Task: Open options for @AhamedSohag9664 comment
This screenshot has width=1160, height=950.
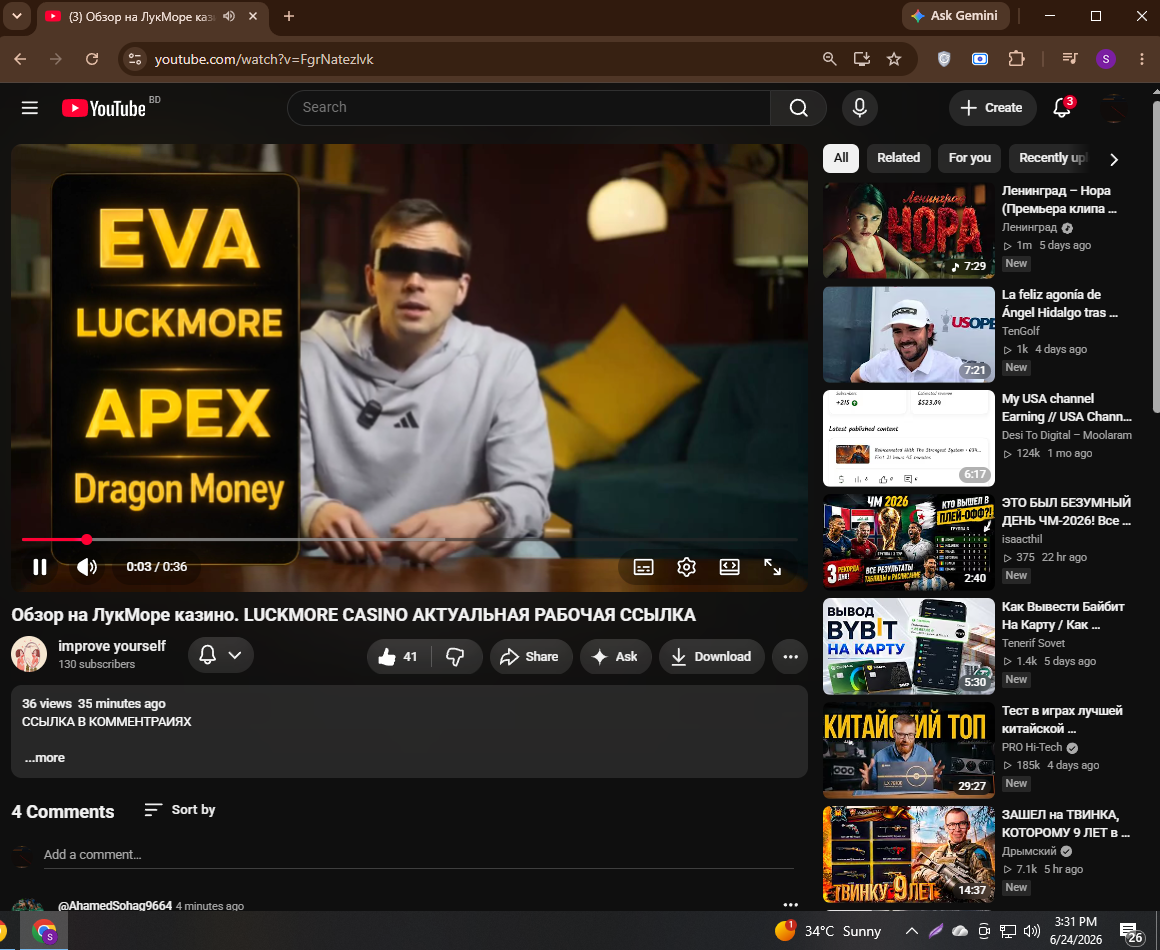Action: (790, 904)
